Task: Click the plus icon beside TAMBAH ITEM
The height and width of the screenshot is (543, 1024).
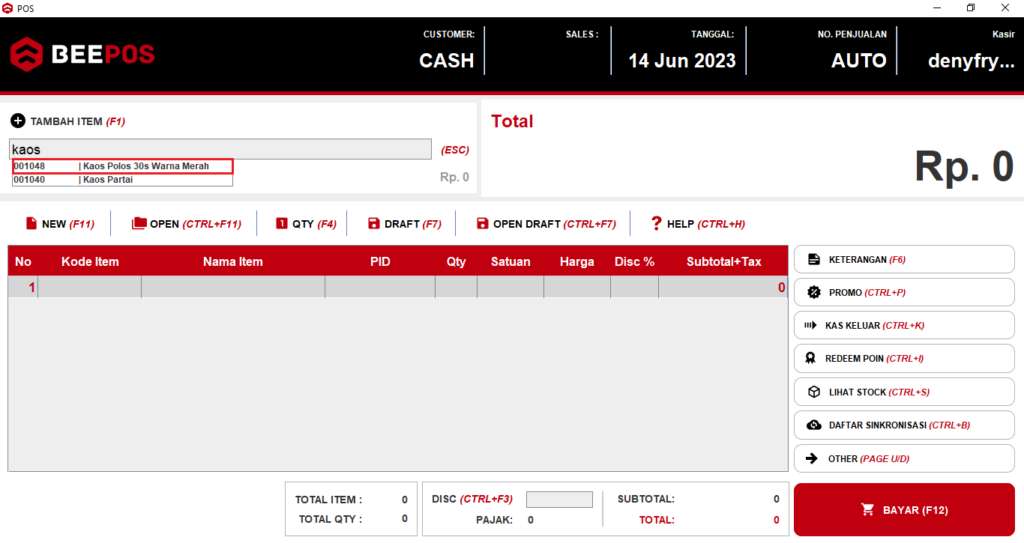Action: coord(18,121)
